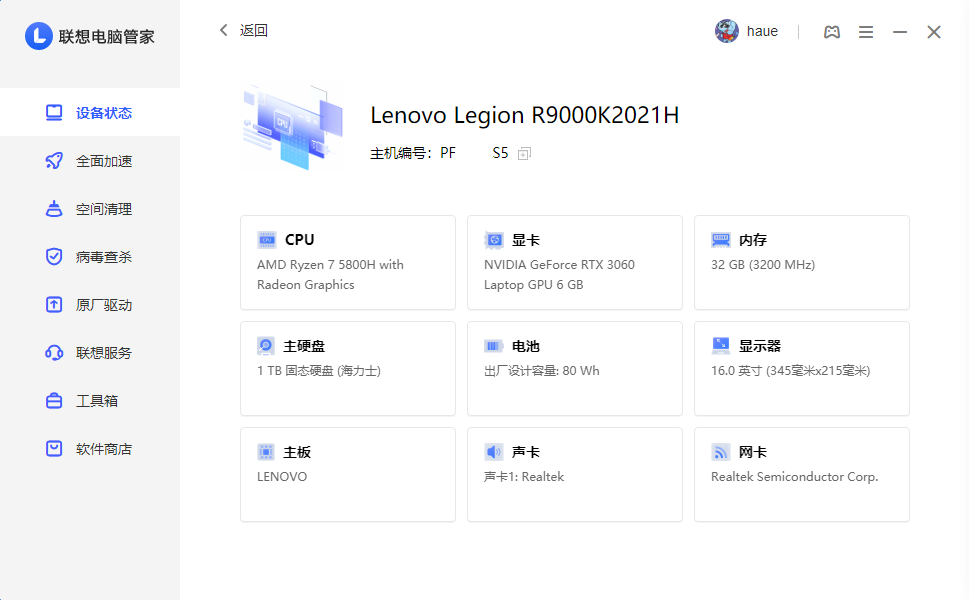Click the 显卡 graphics card icon
Image resolution: width=969 pixels, height=601 pixels.
tap(494, 240)
